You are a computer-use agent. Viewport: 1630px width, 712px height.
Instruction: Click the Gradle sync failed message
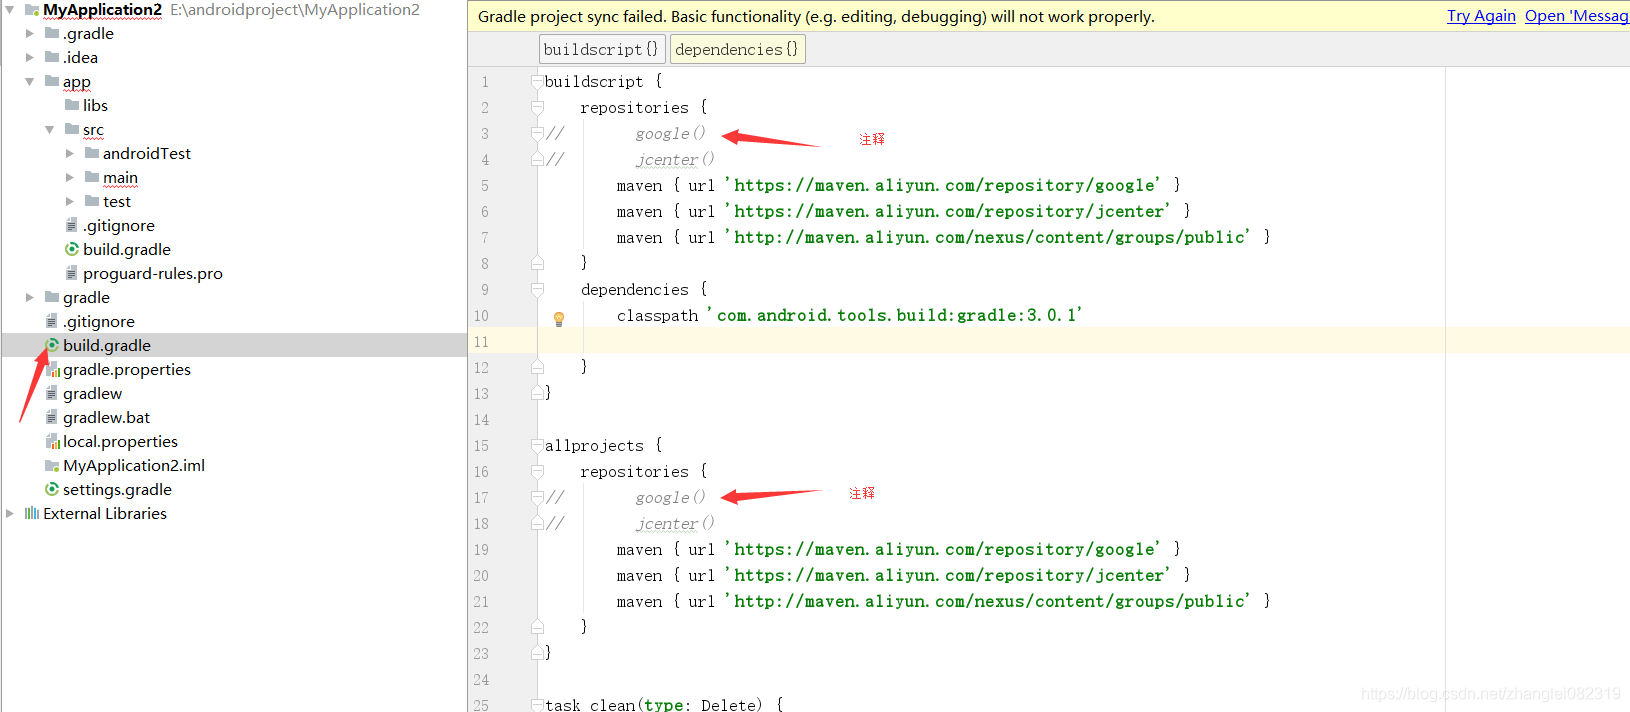pyautogui.click(x=816, y=16)
